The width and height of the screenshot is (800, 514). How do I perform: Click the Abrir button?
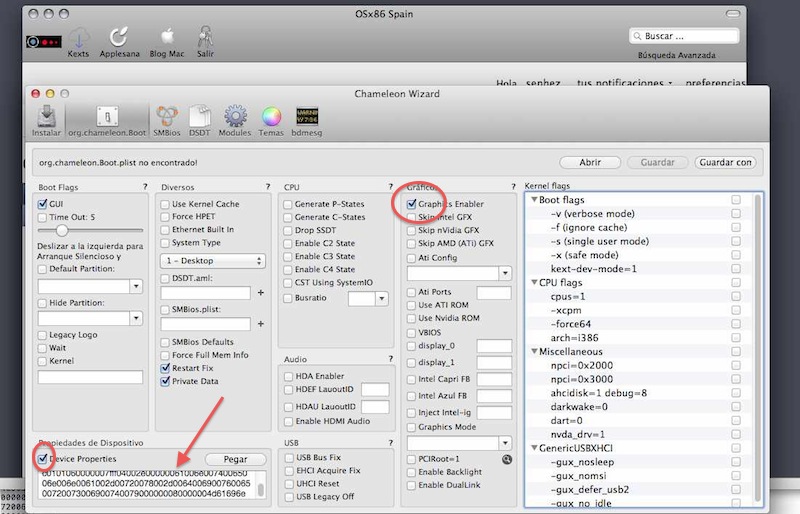click(x=590, y=162)
